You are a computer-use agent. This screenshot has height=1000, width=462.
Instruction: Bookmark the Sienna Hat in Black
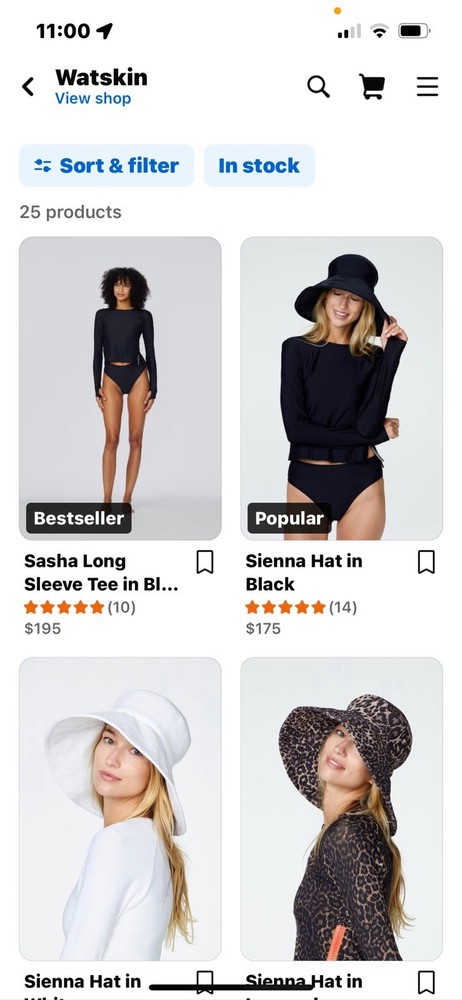coord(426,562)
